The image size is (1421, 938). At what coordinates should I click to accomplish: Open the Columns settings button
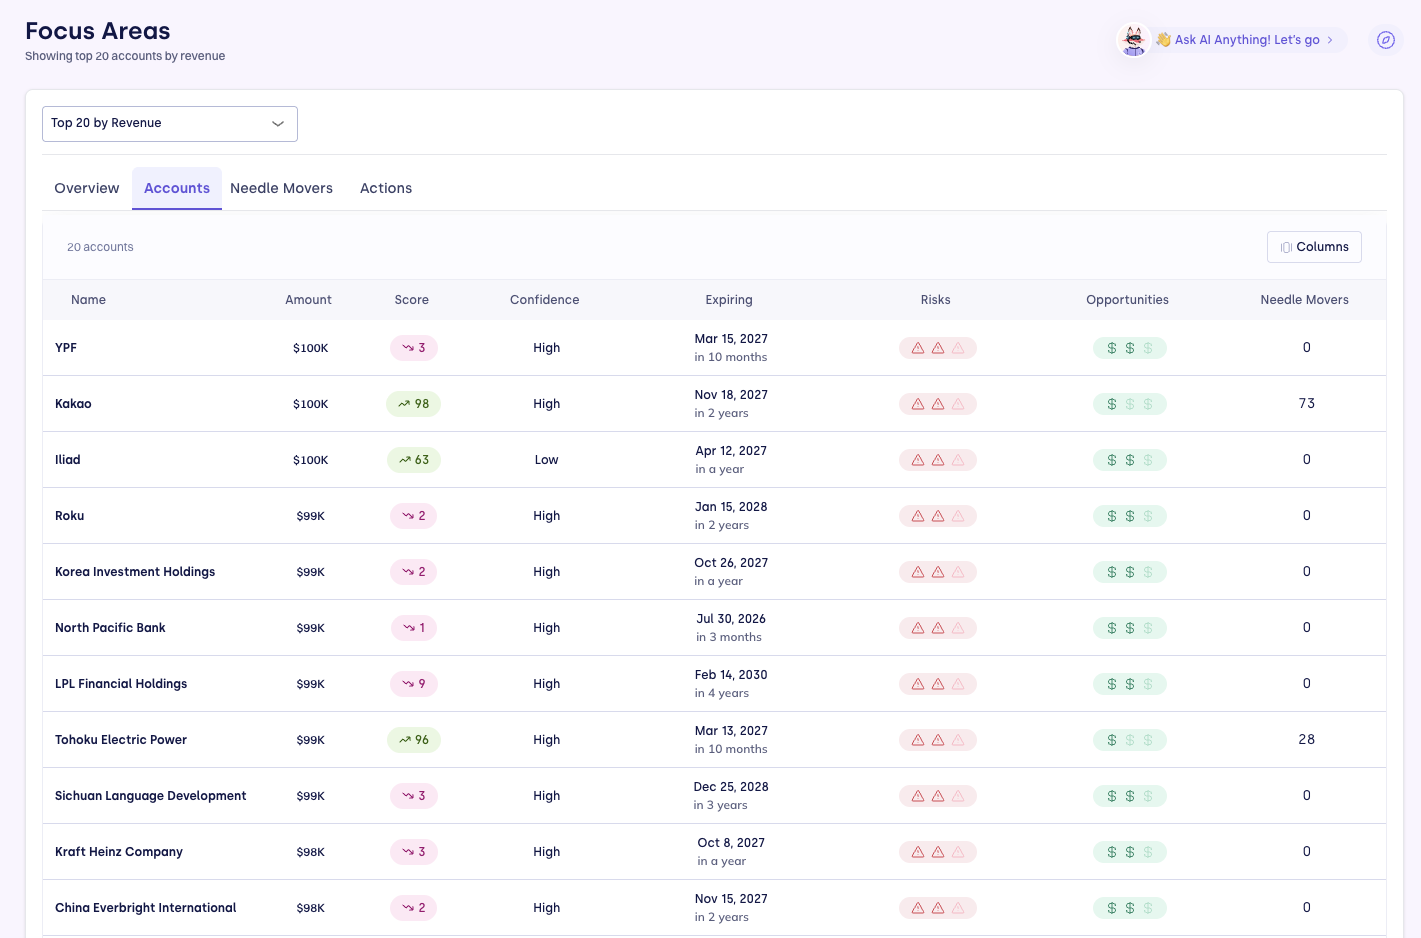pyautogui.click(x=1314, y=247)
